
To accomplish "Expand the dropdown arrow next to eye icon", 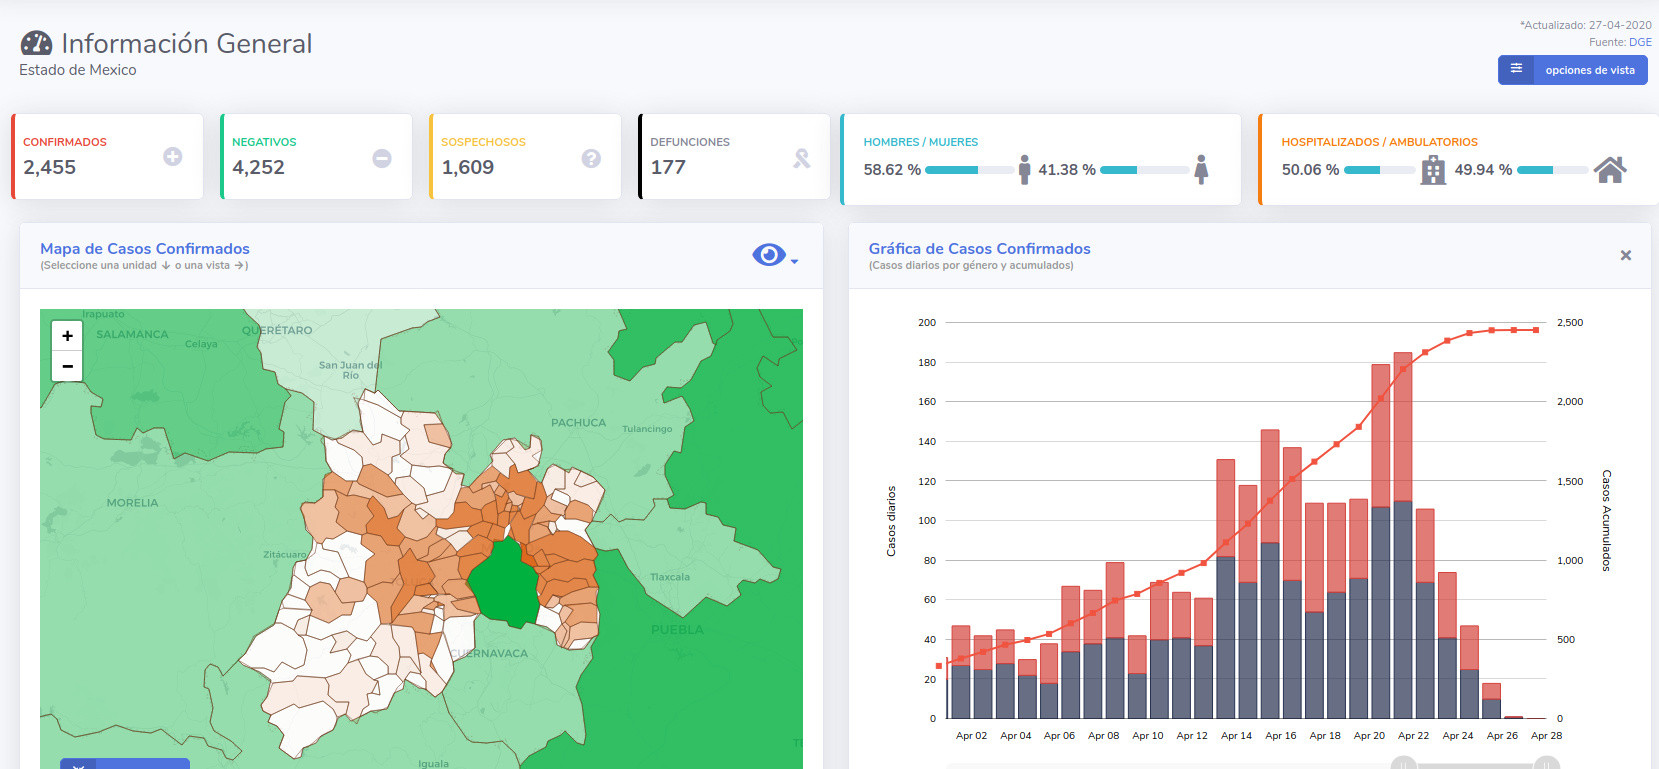I will coord(794,262).
